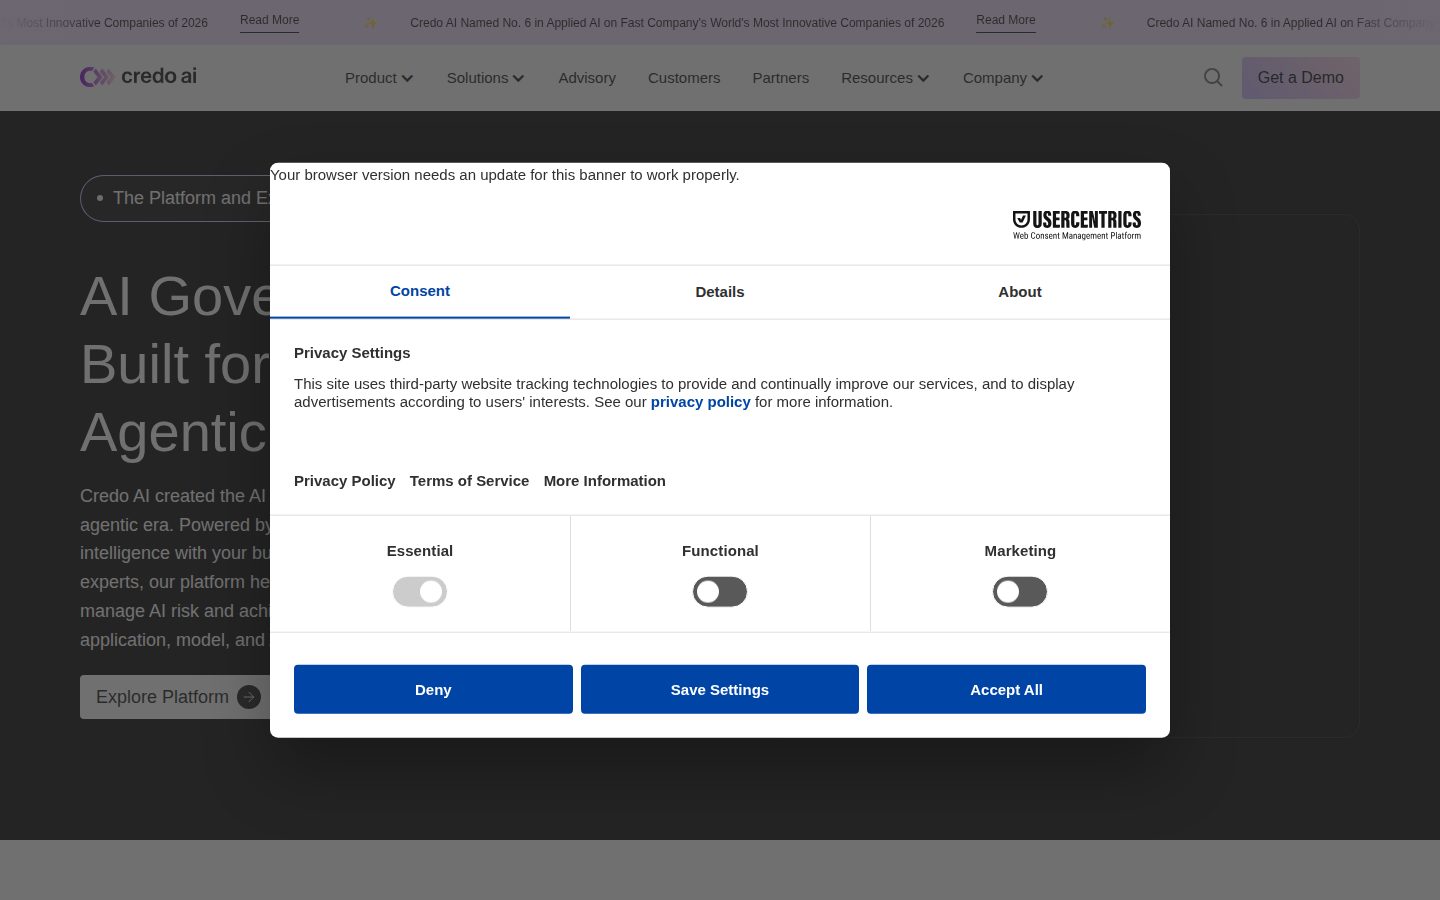This screenshot has height=900, width=1440.
Task: Click the browser update notice text
Action: (505, 175)
